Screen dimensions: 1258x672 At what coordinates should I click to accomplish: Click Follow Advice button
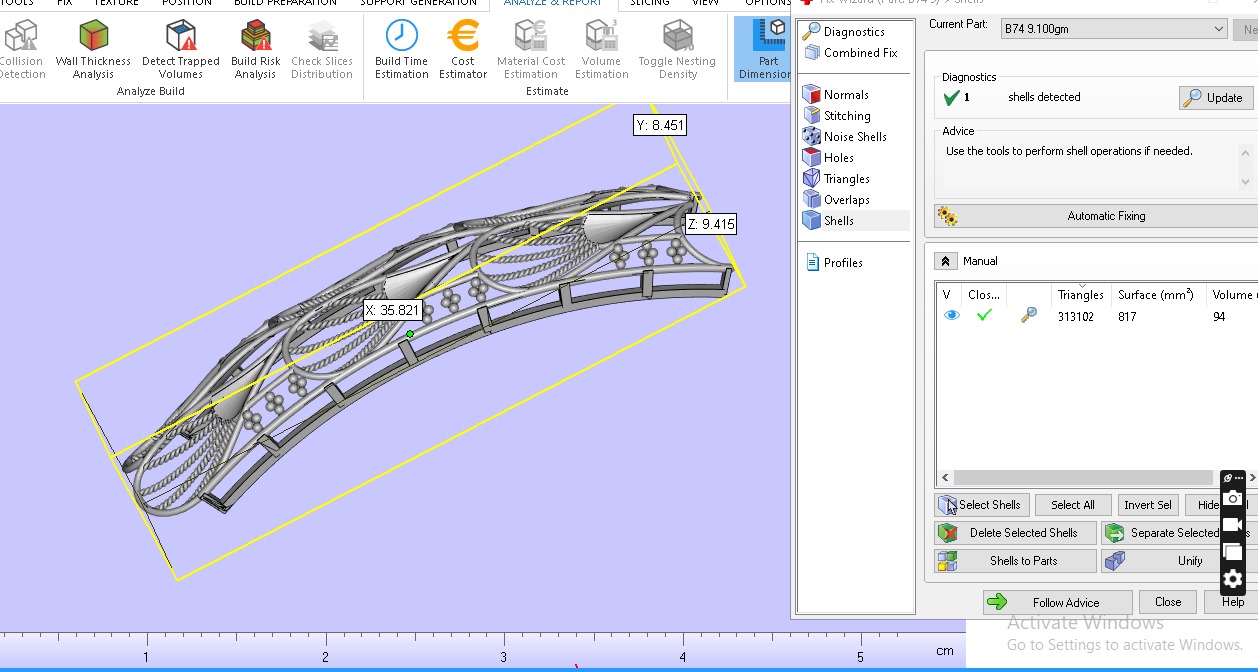point(1058,602)
